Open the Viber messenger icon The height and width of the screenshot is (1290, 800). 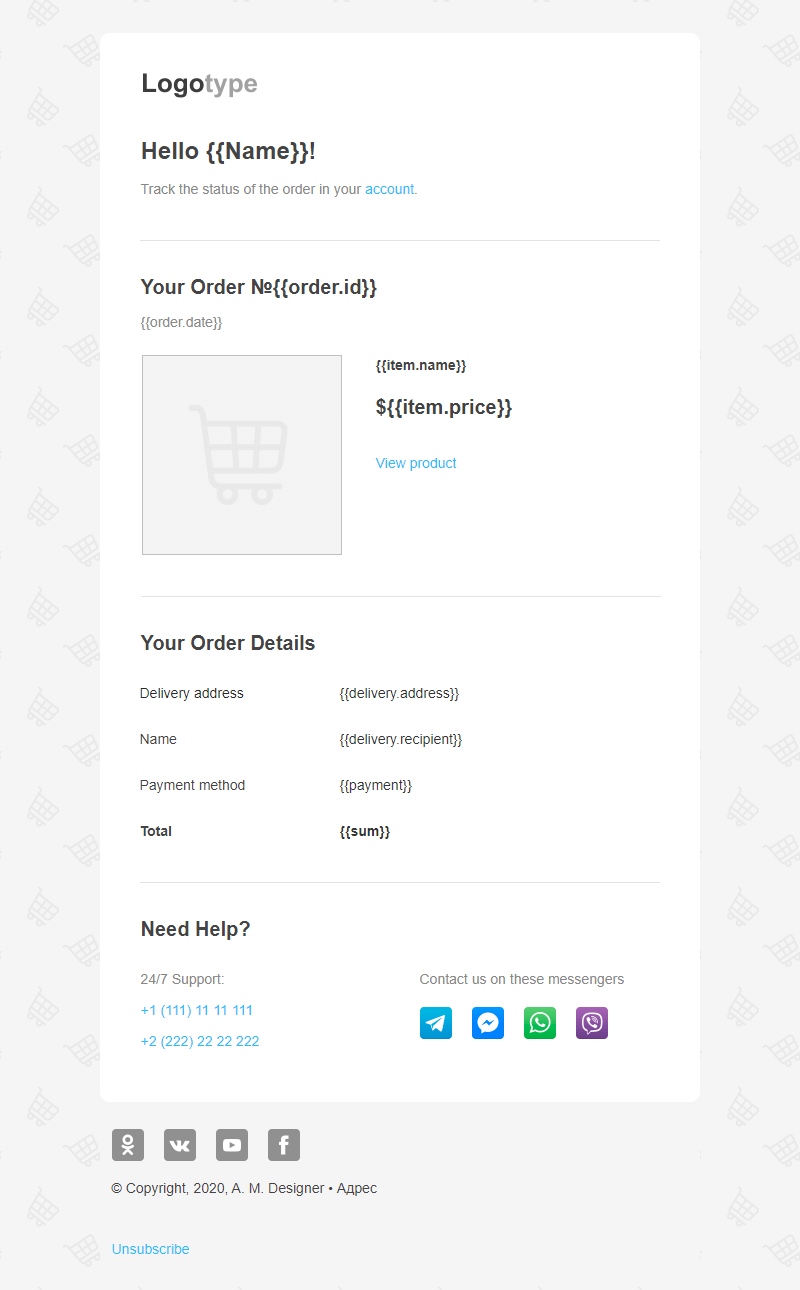pyautogui.click(x=591, y=1022)
